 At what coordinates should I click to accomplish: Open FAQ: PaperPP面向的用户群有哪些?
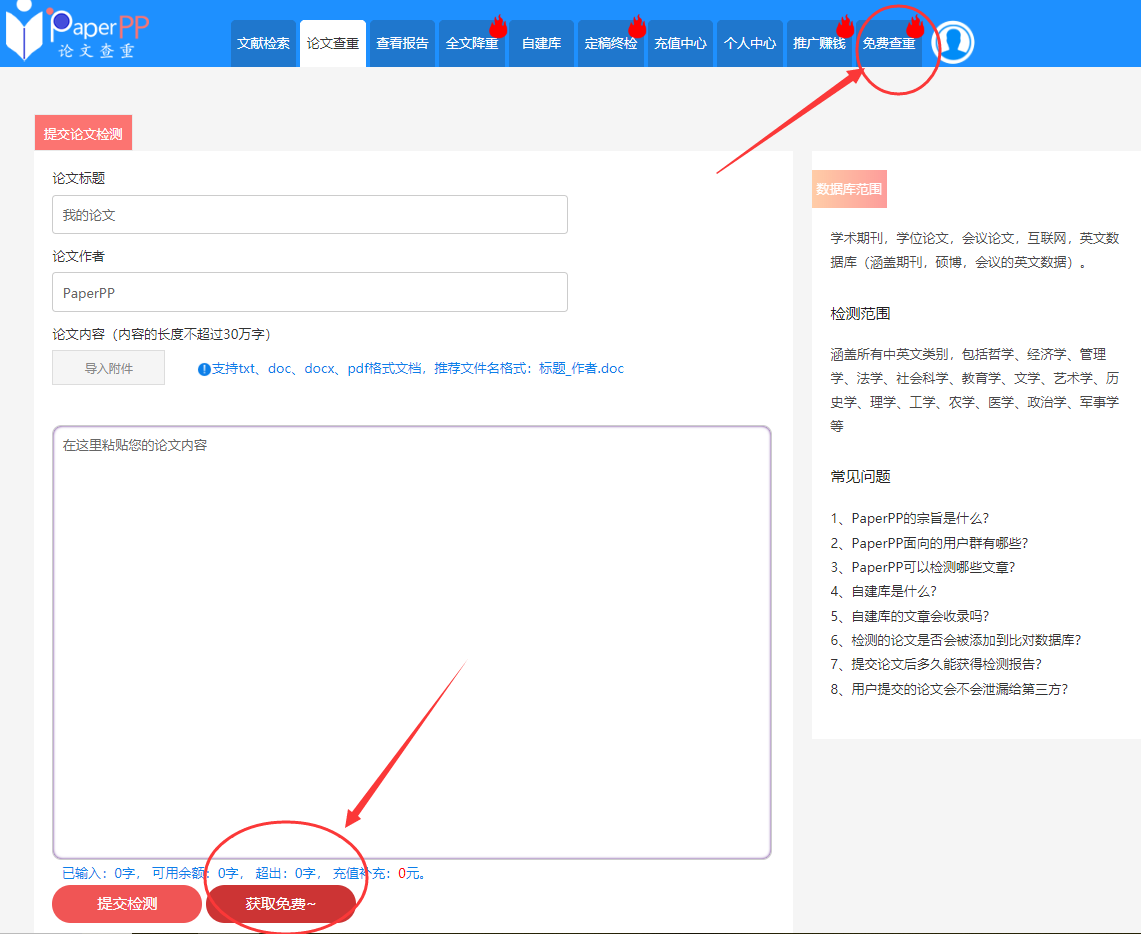pos(929,543)
